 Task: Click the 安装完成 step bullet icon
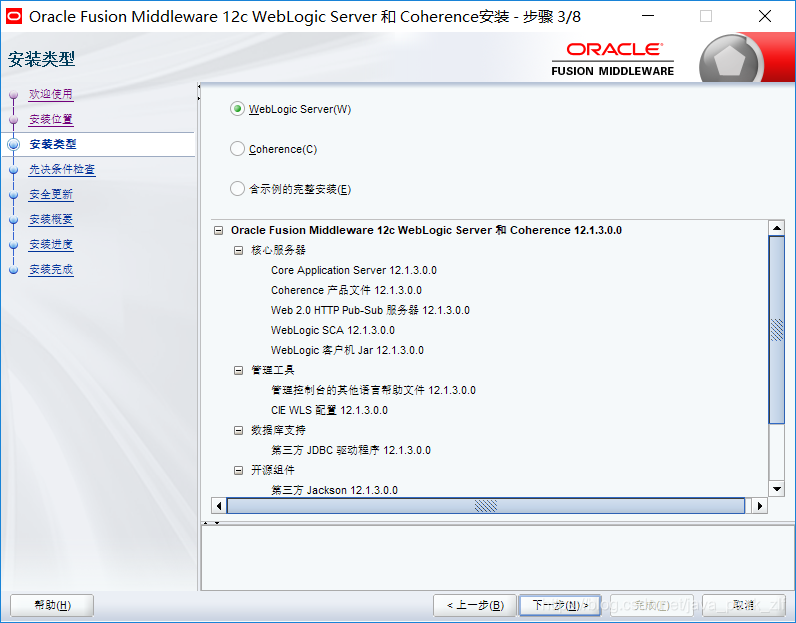click(x=14, y=270)
